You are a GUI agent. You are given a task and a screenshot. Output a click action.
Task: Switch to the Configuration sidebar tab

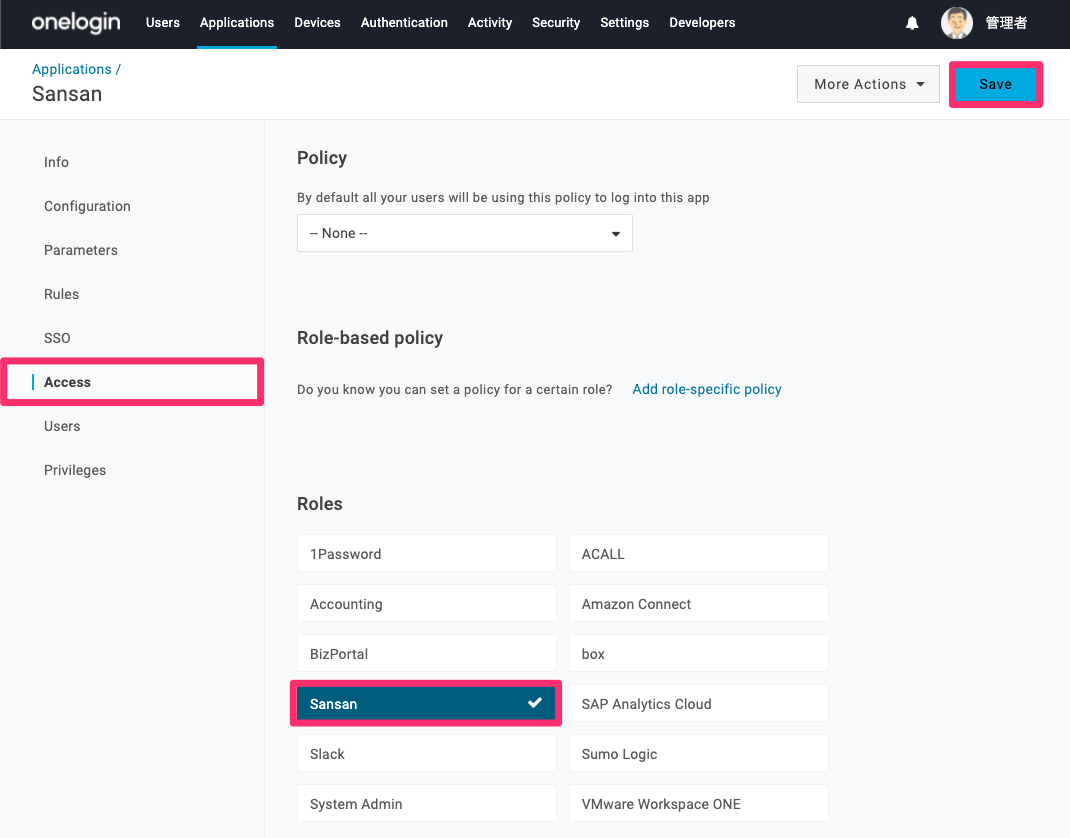point(87,206)
